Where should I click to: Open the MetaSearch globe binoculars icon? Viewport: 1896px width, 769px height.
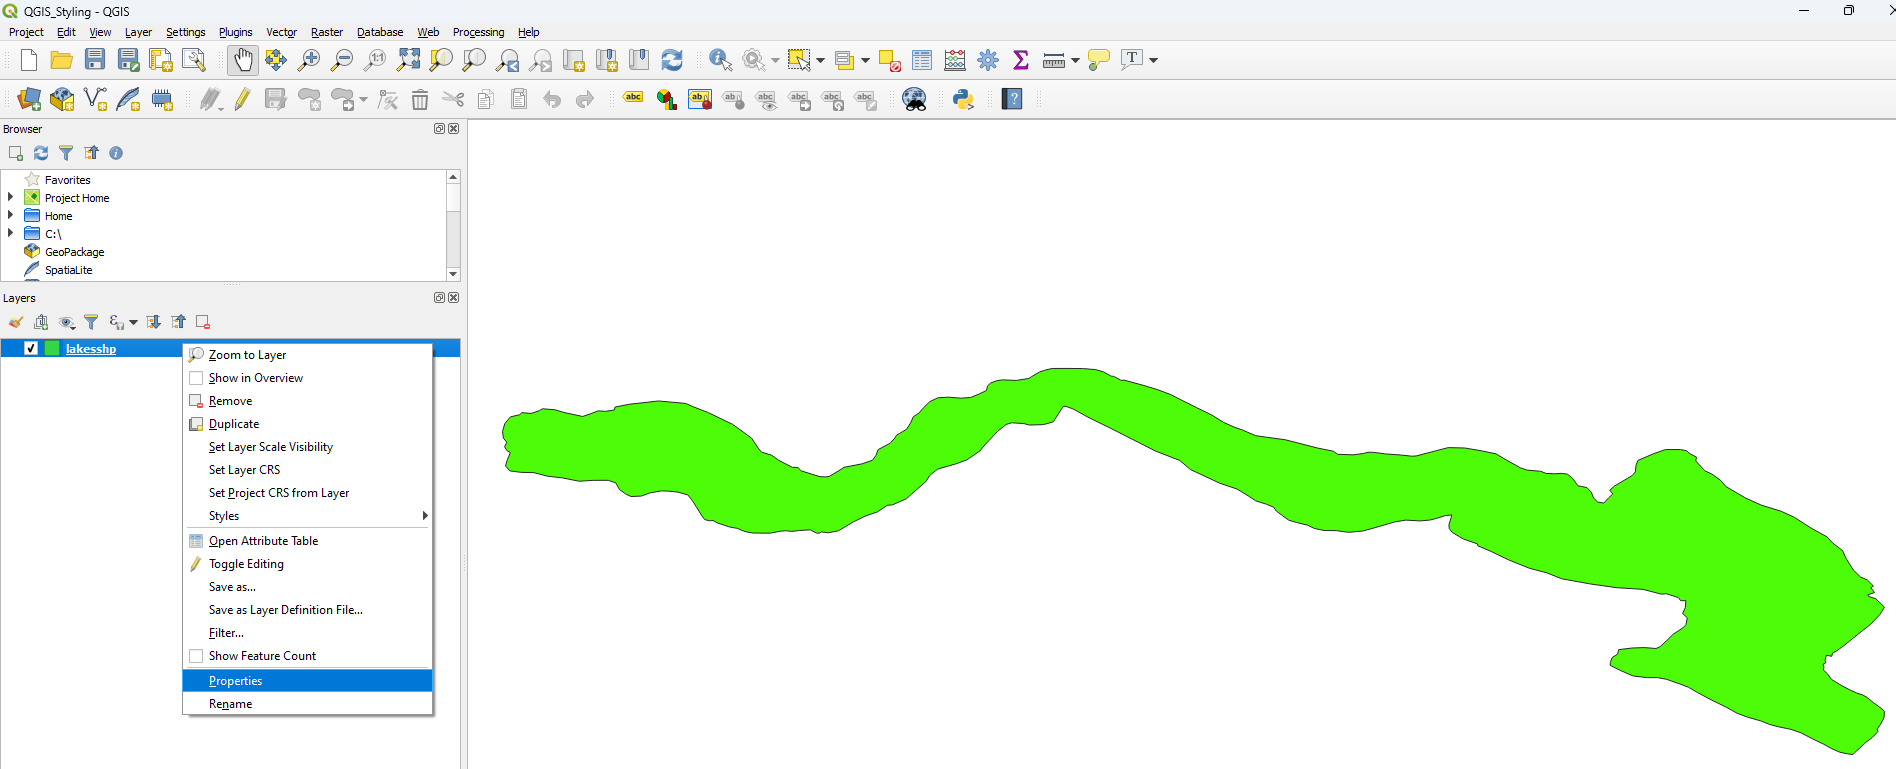(x=914, y=99)
